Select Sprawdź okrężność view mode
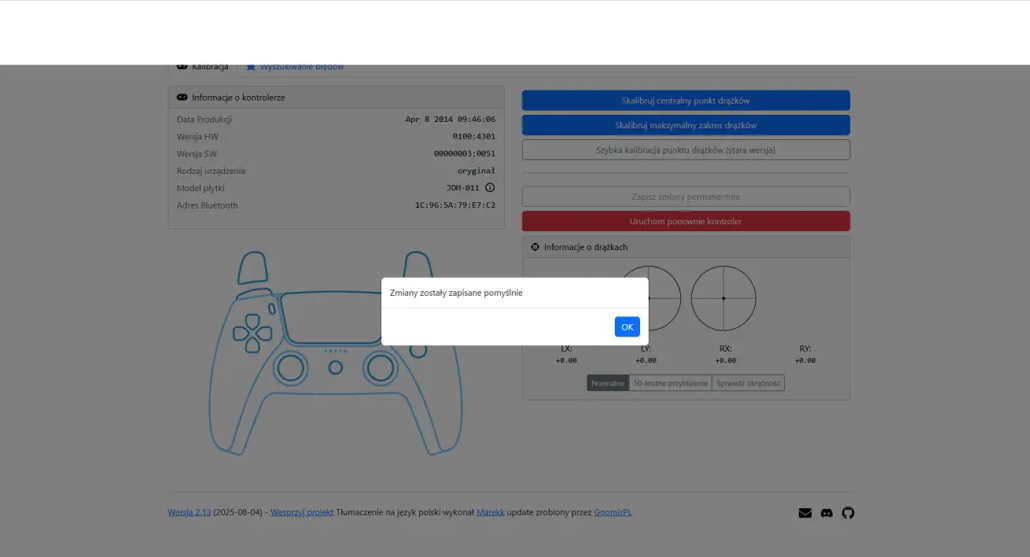This screenshot has height=557, width=1030. pos(748,383)
